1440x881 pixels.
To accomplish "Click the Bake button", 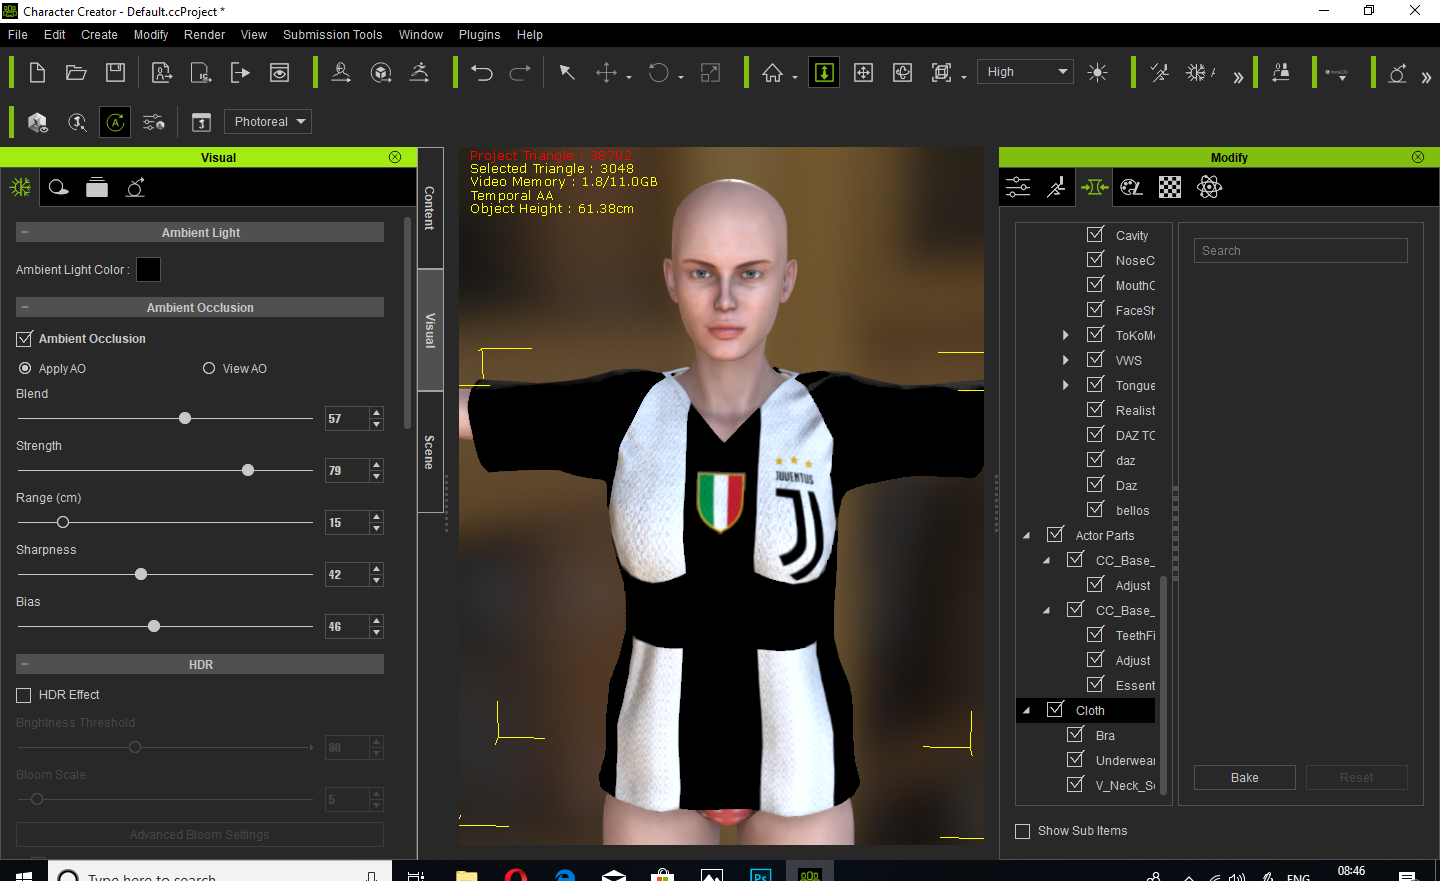I will 1244,777.
